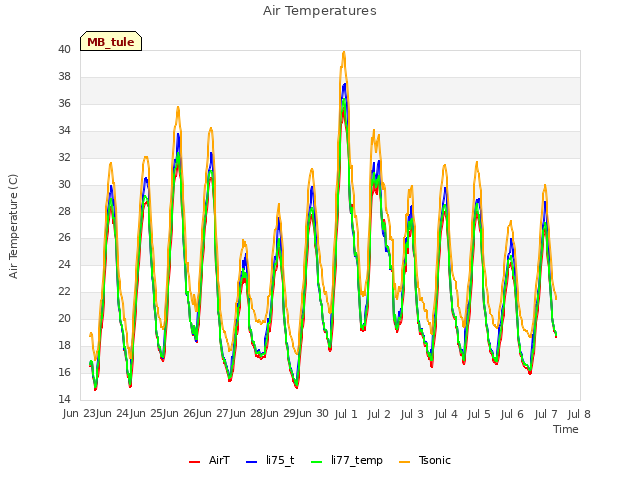The image size is (640, 480).
Task: Click the 18 y-axis tick label
Action: (x=64, y=345)
